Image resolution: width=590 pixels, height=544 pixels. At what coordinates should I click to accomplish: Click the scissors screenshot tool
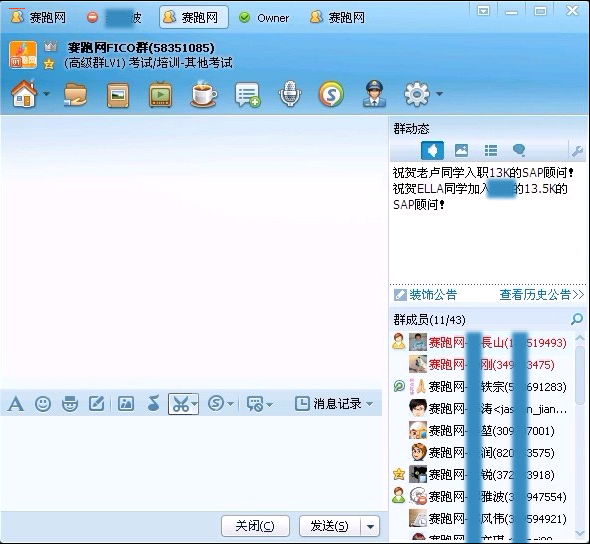point(180,404)
